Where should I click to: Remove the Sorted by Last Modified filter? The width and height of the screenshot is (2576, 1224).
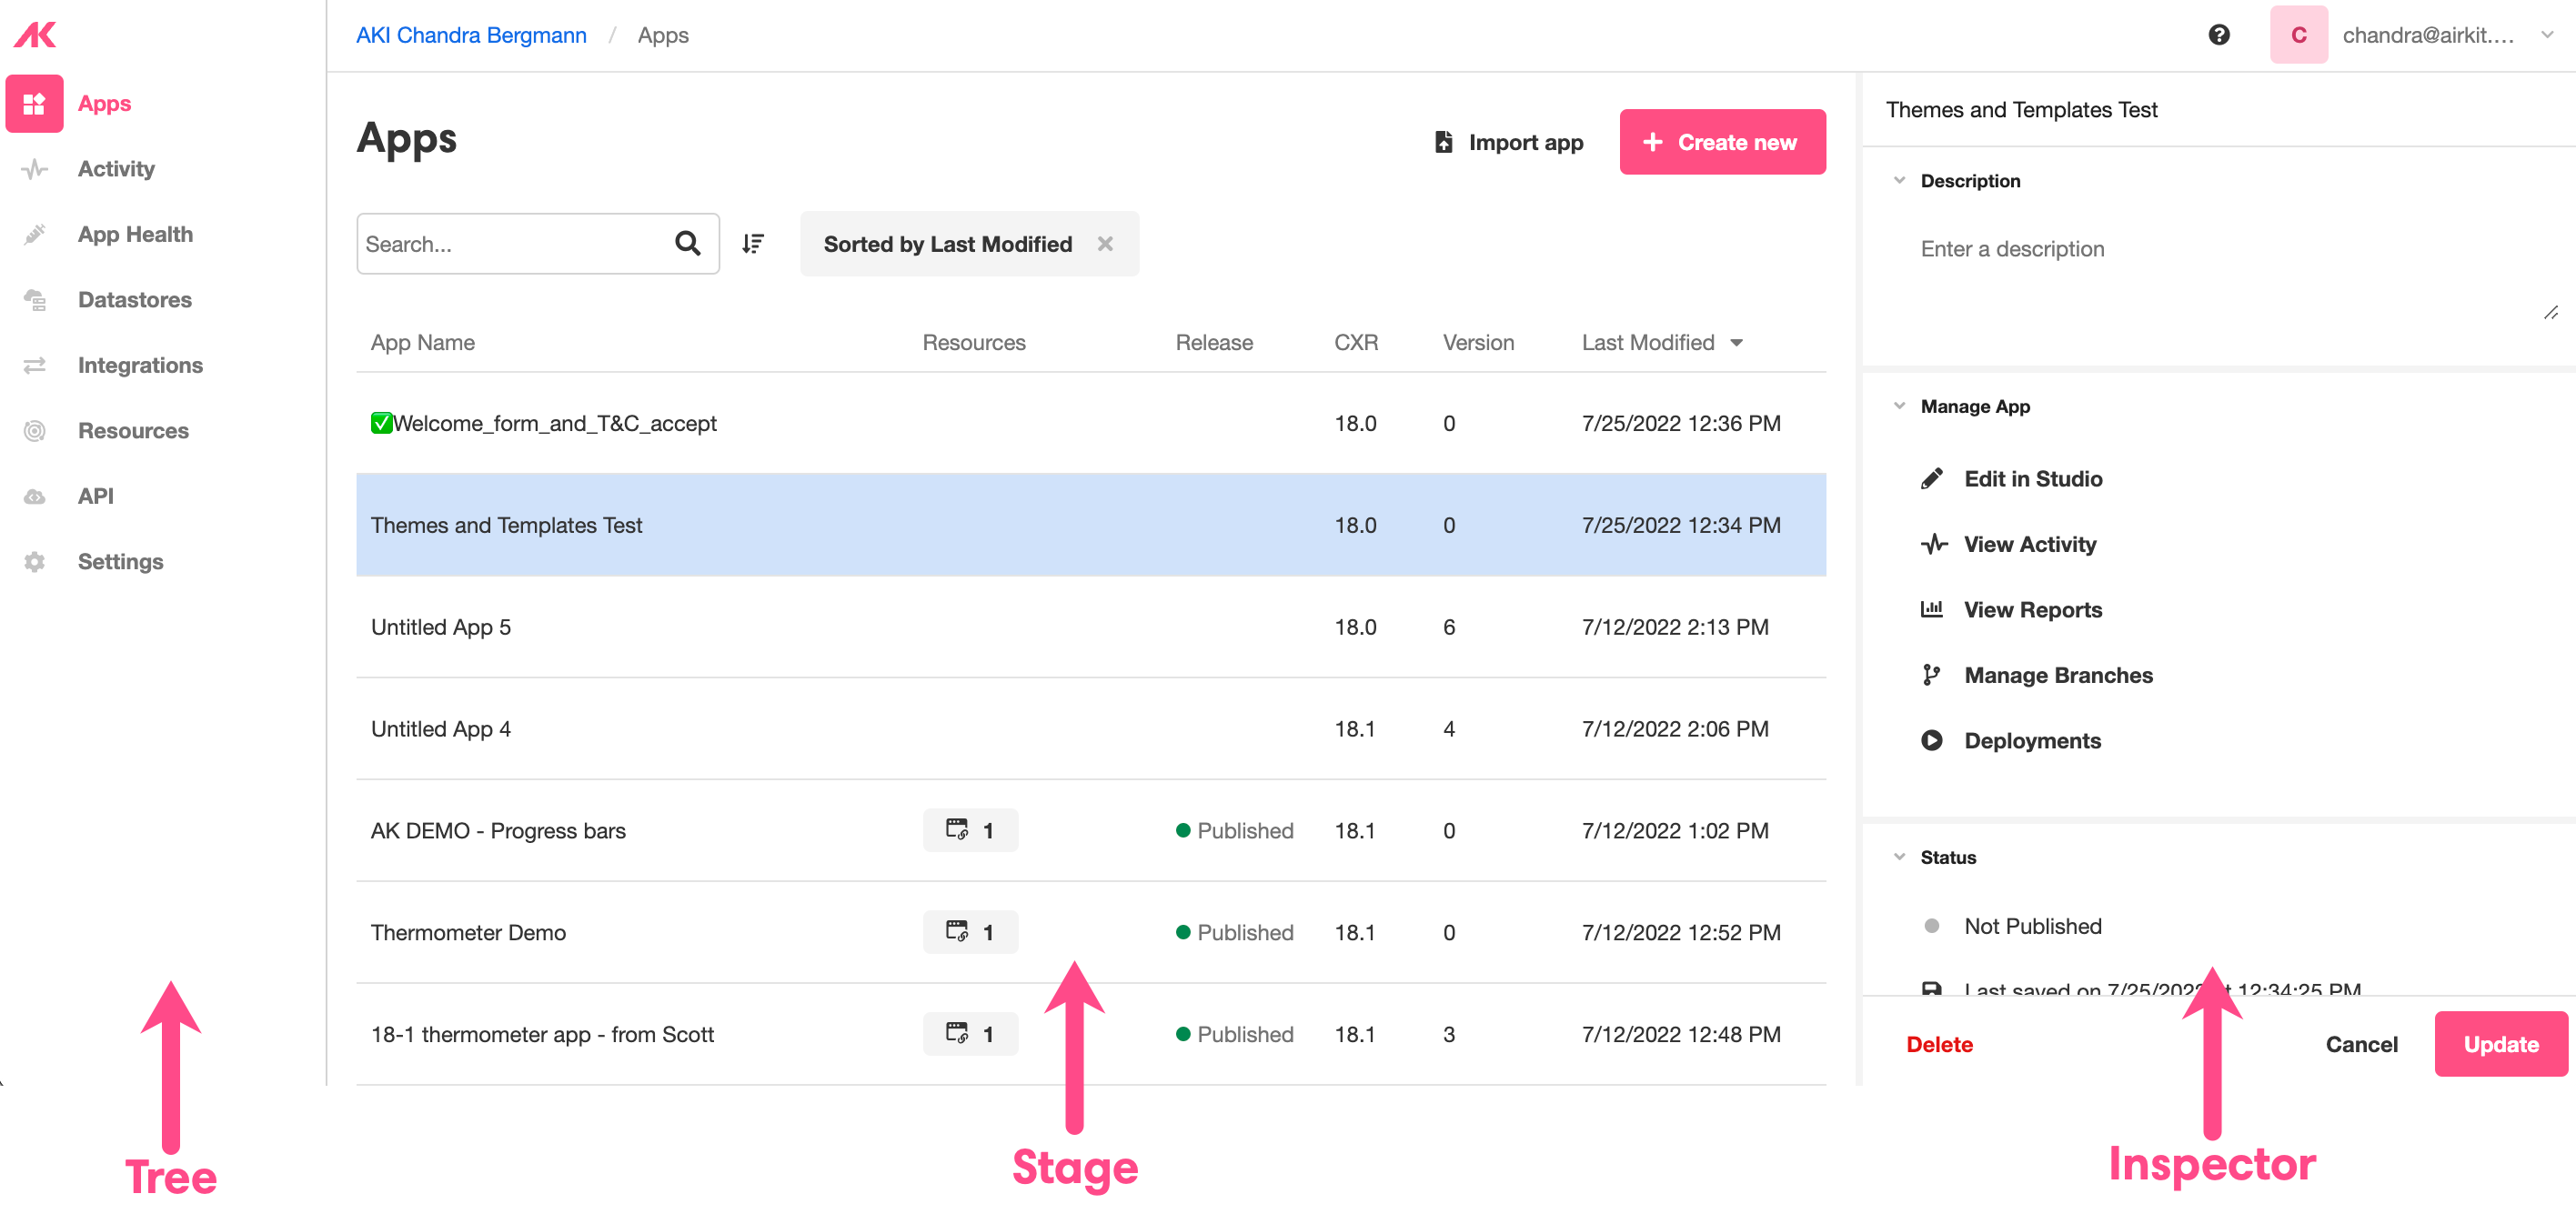[1105, 244]
